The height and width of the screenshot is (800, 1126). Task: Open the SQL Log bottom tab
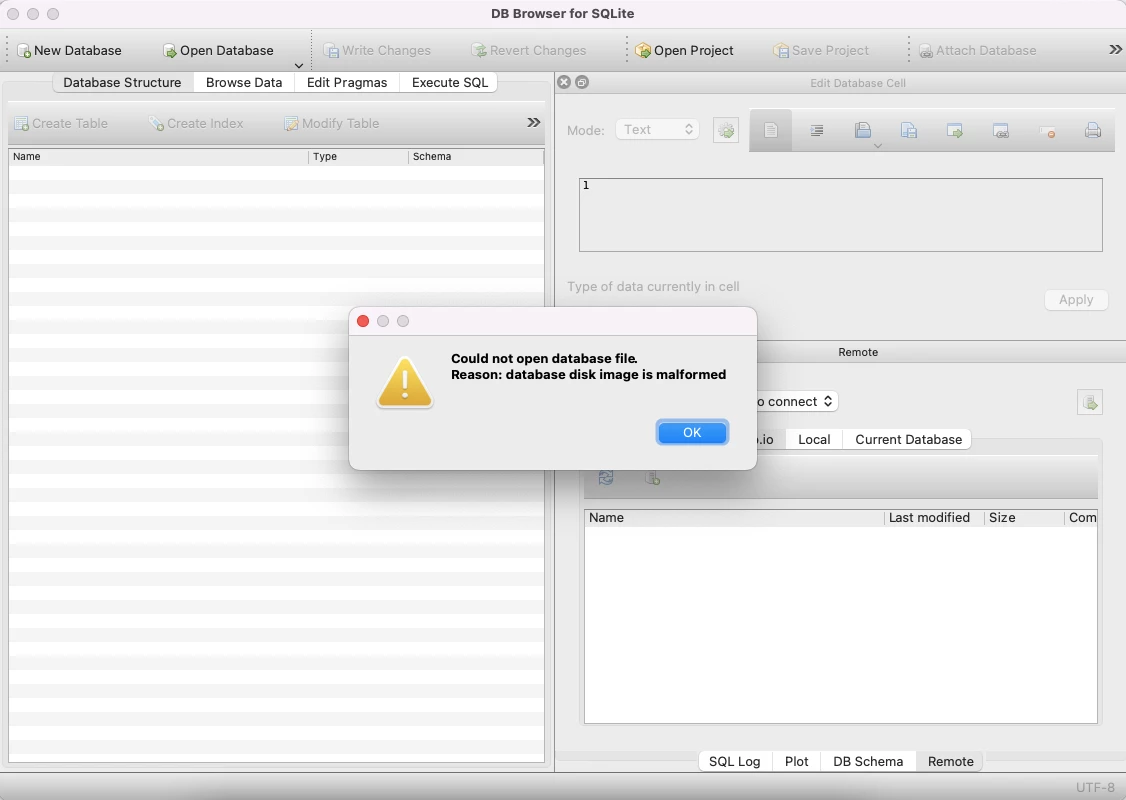pyautogui.click(x=735, y=761)
